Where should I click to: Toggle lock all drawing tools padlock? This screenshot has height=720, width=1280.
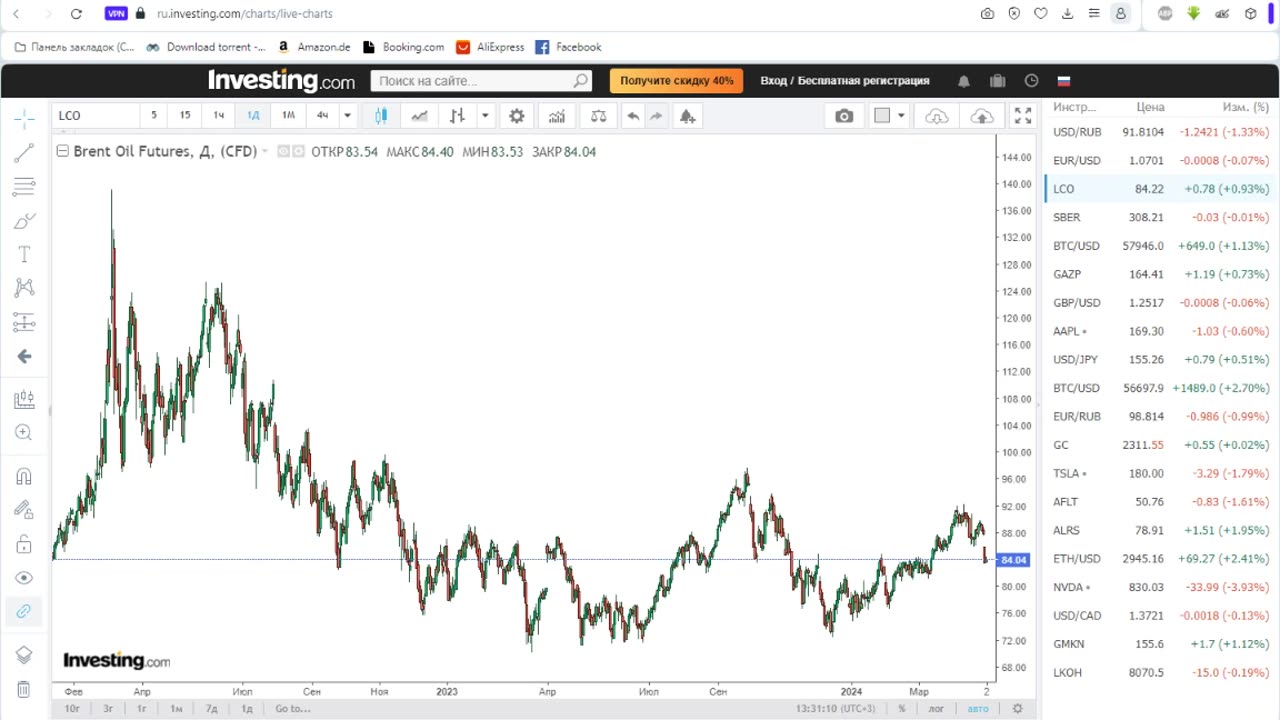click(x=24, y=545)
